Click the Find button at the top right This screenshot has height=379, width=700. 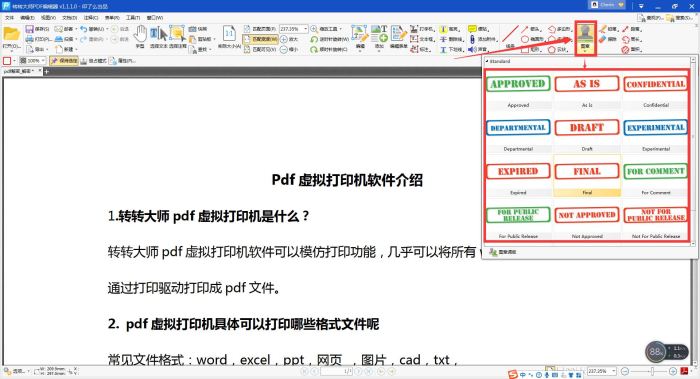click(x=650, y=18)
